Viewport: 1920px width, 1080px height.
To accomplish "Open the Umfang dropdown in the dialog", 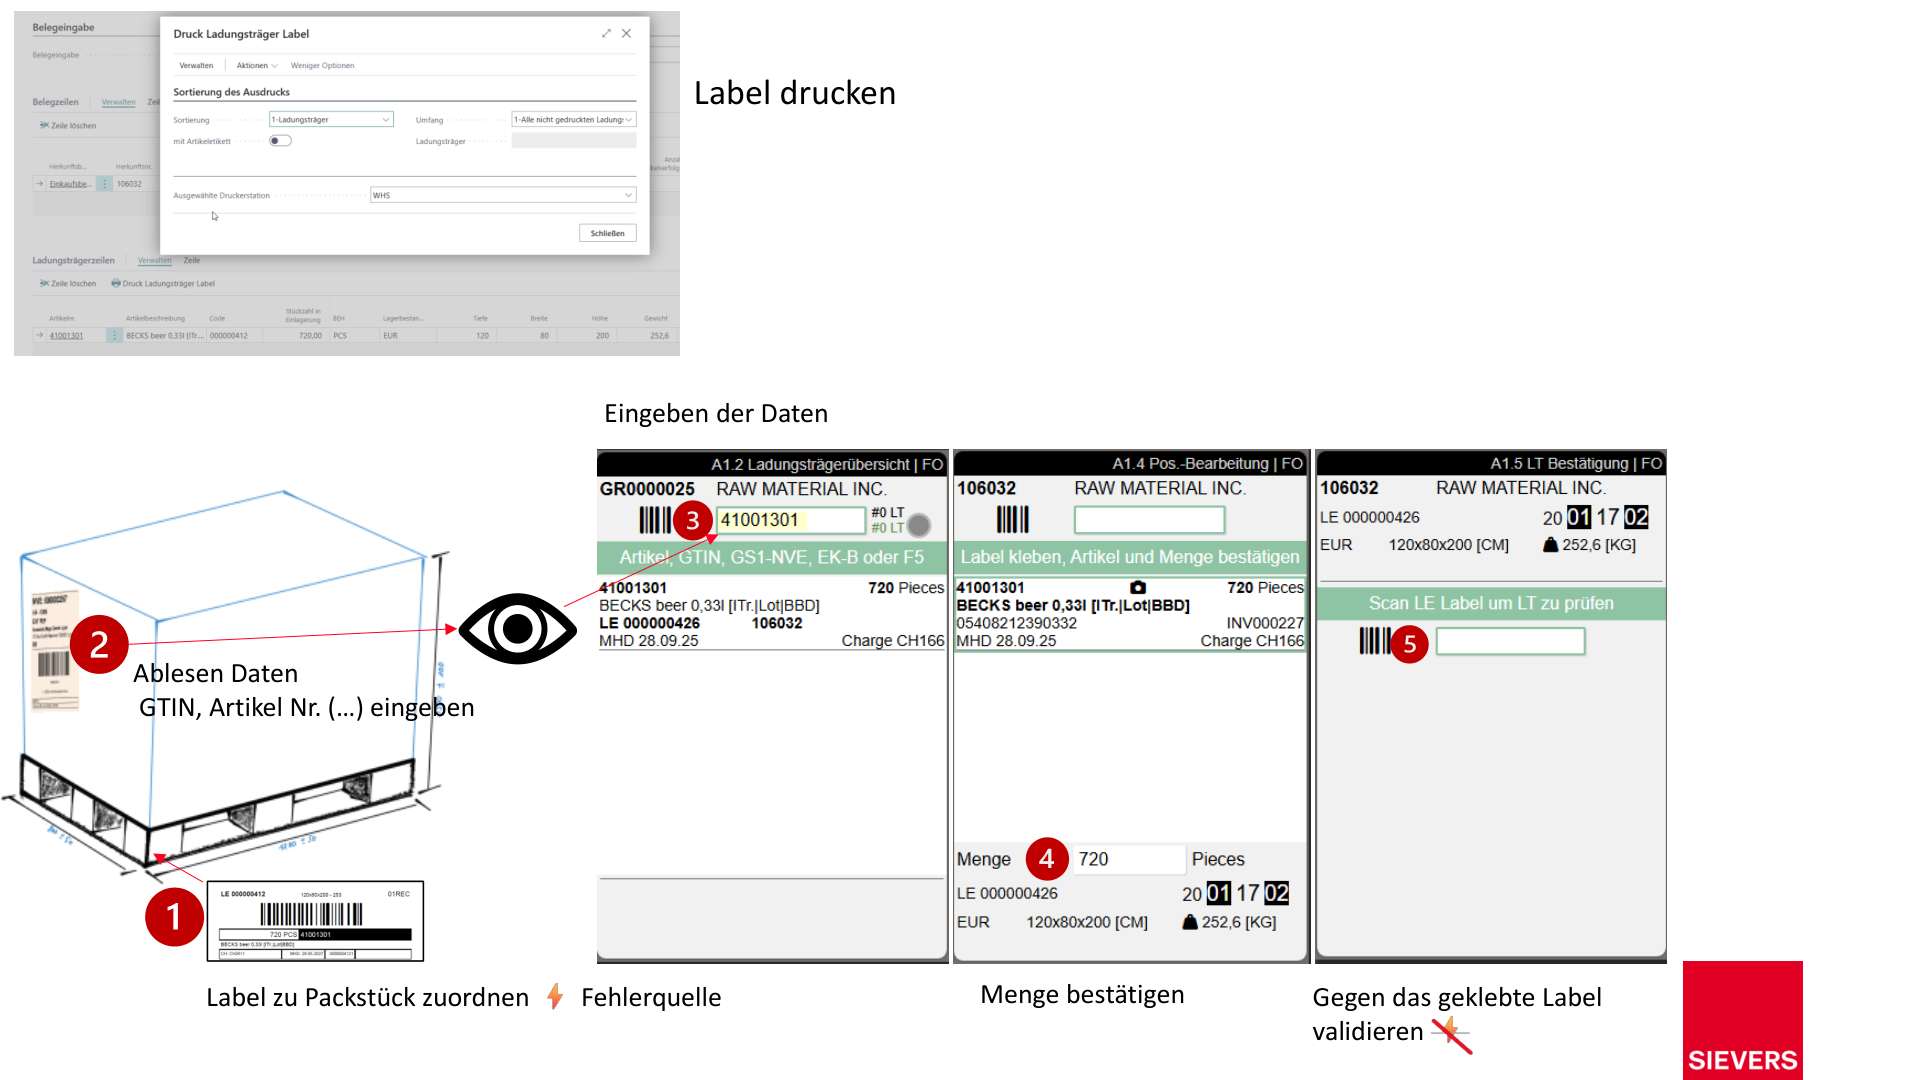I will 573,120.
